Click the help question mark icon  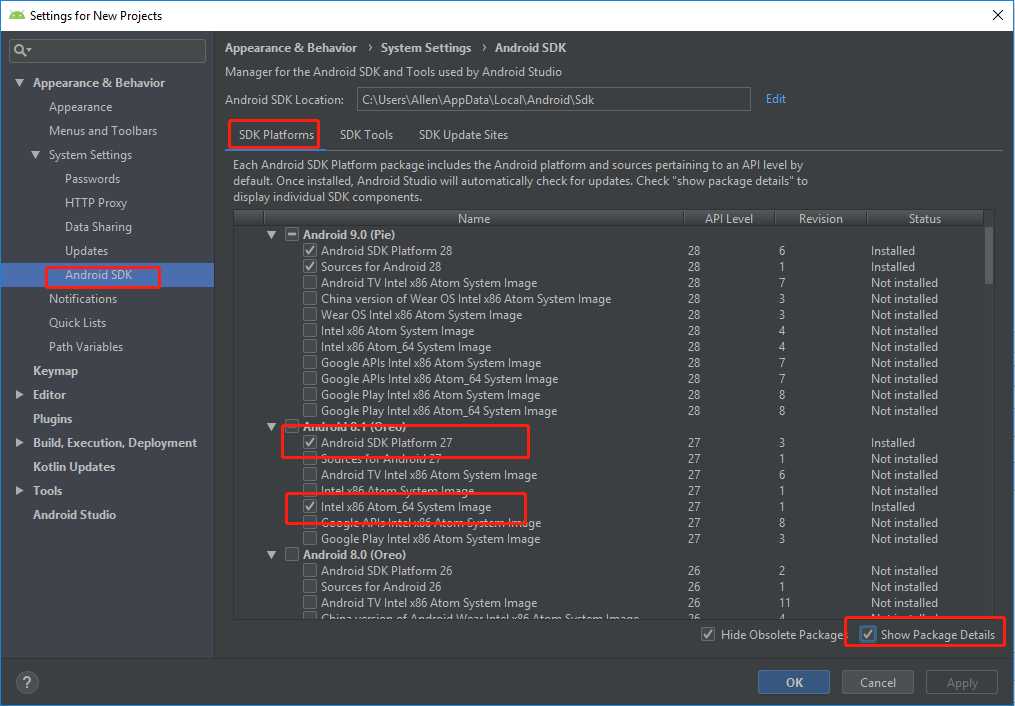[x=27, y=682]
